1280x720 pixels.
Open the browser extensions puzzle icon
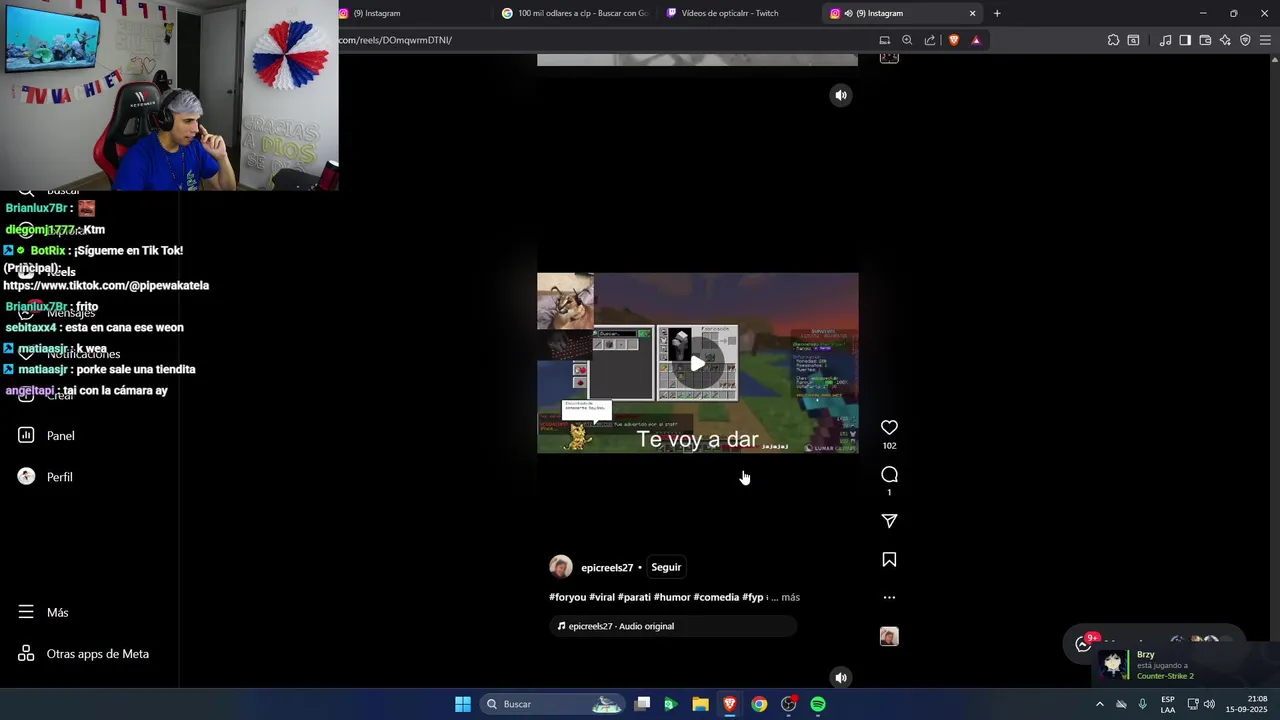[1113, 40]
